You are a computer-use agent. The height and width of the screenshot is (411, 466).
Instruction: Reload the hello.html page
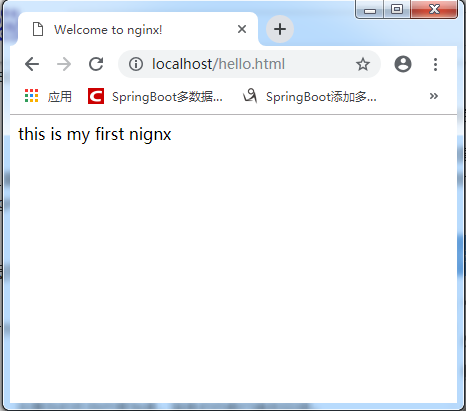tap(96, 64)
